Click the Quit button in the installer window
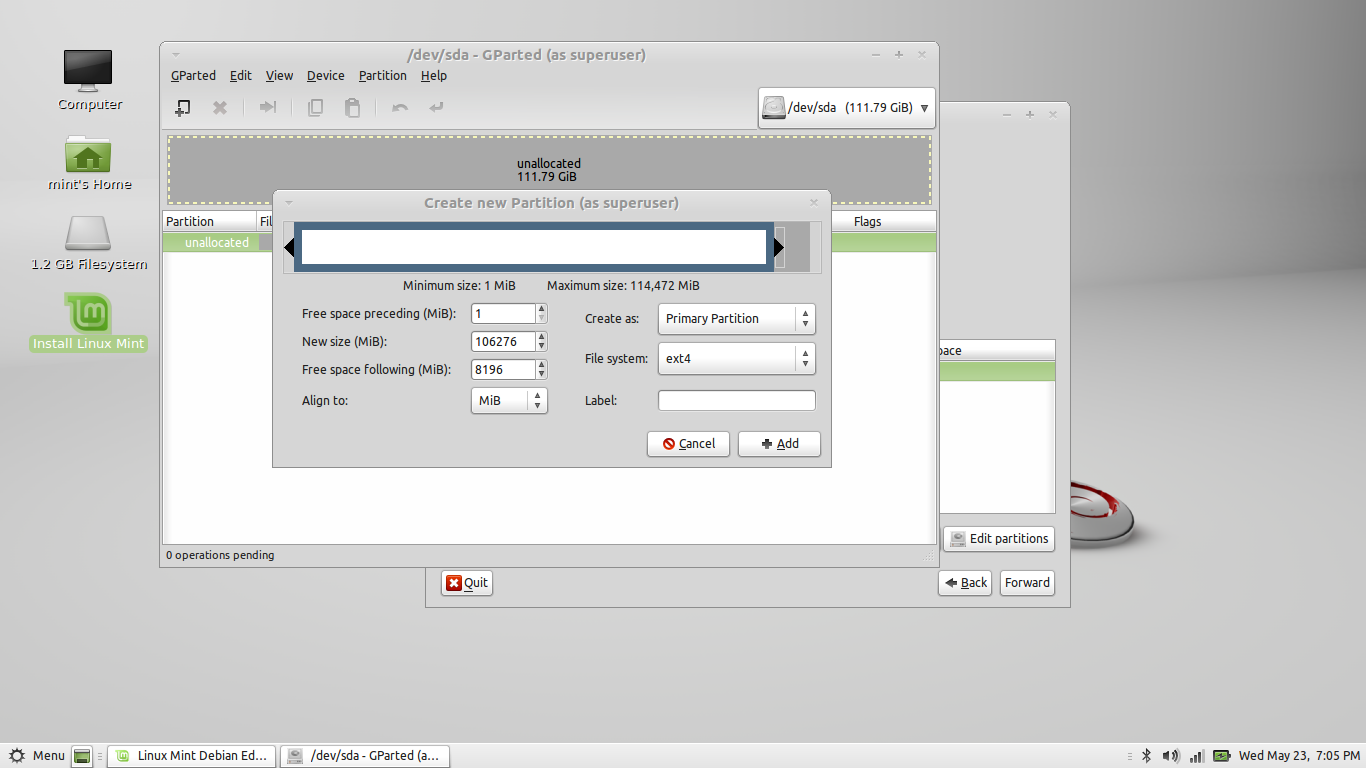 click(467, 583)
